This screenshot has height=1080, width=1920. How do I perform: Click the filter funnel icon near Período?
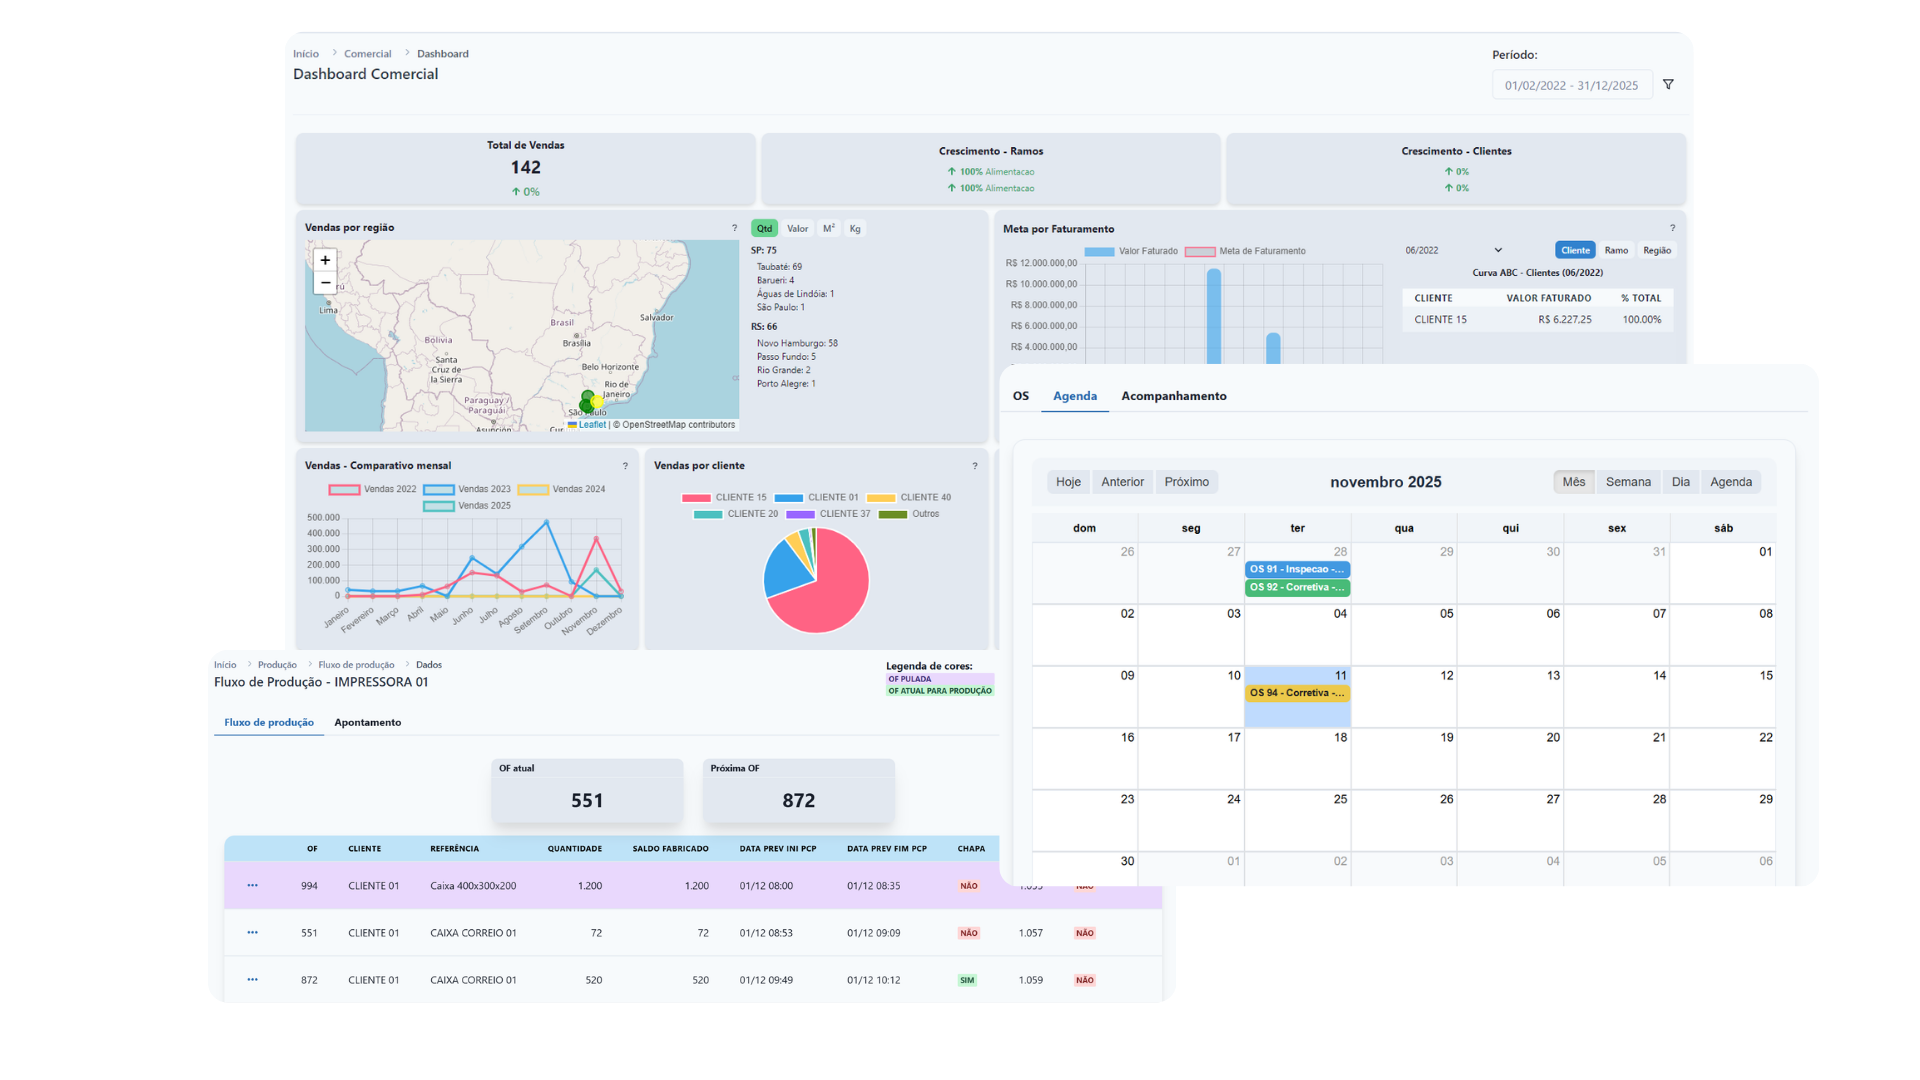coord(1668,85)
